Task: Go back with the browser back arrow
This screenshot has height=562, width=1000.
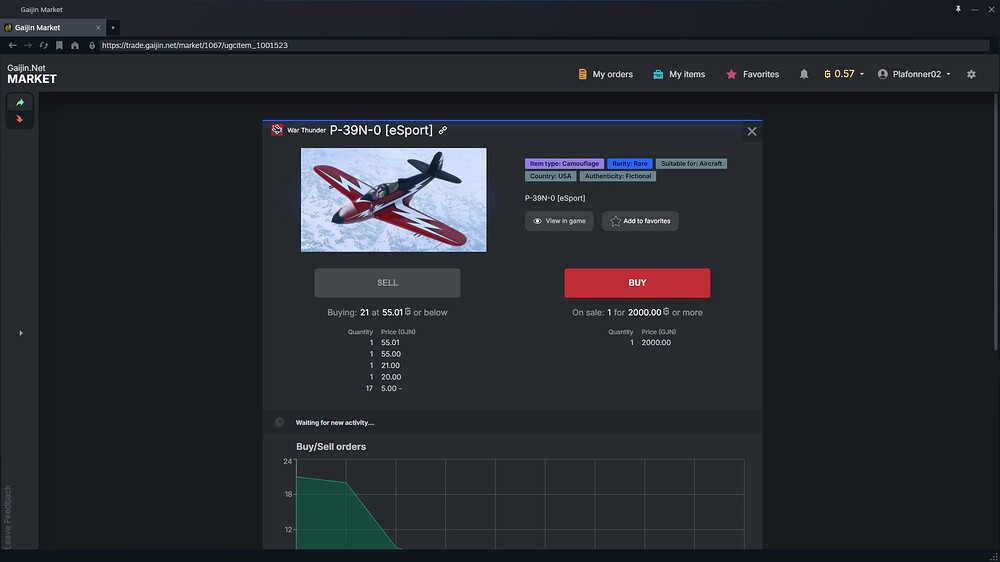Action: coord(12,45)
